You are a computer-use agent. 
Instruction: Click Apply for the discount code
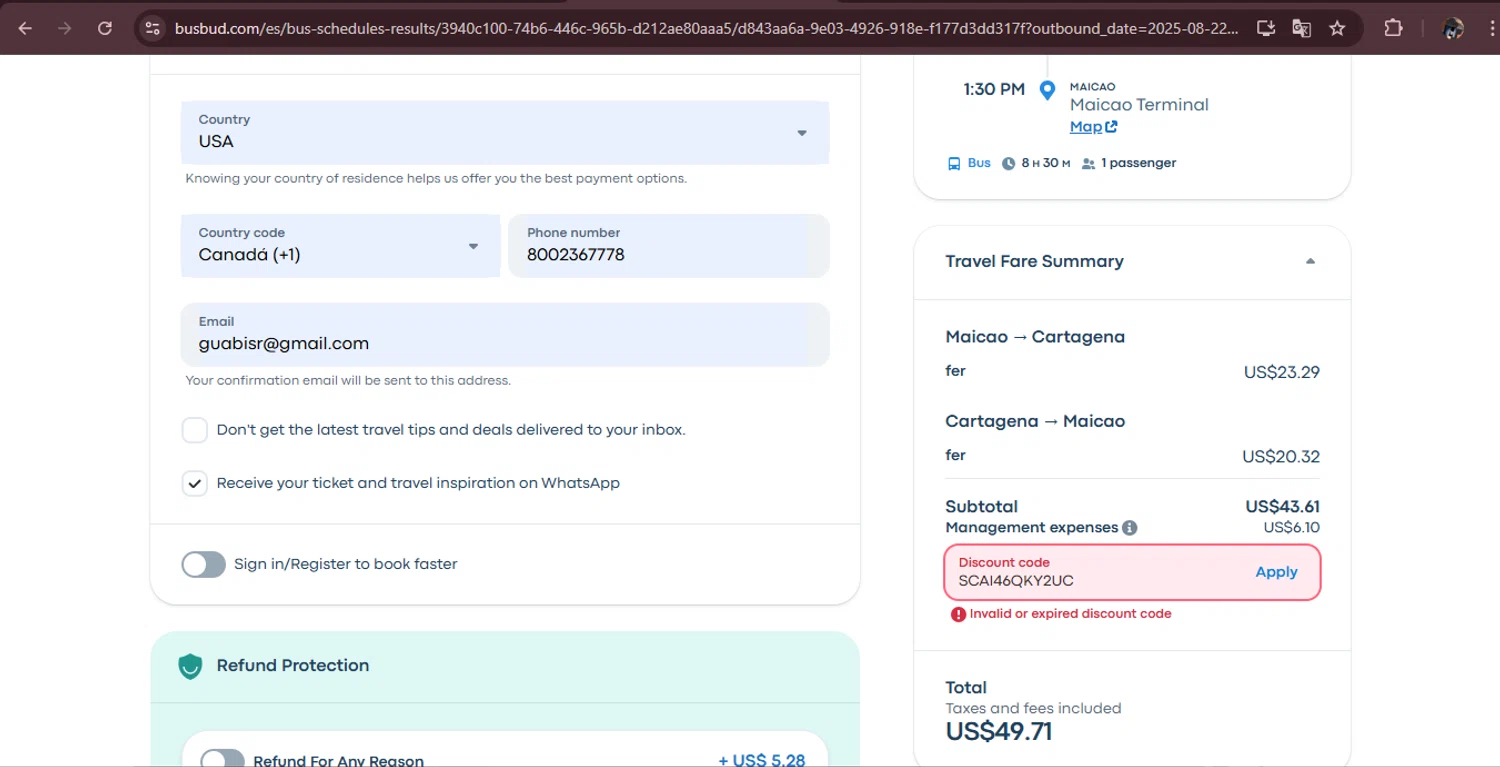(1276, 572)
